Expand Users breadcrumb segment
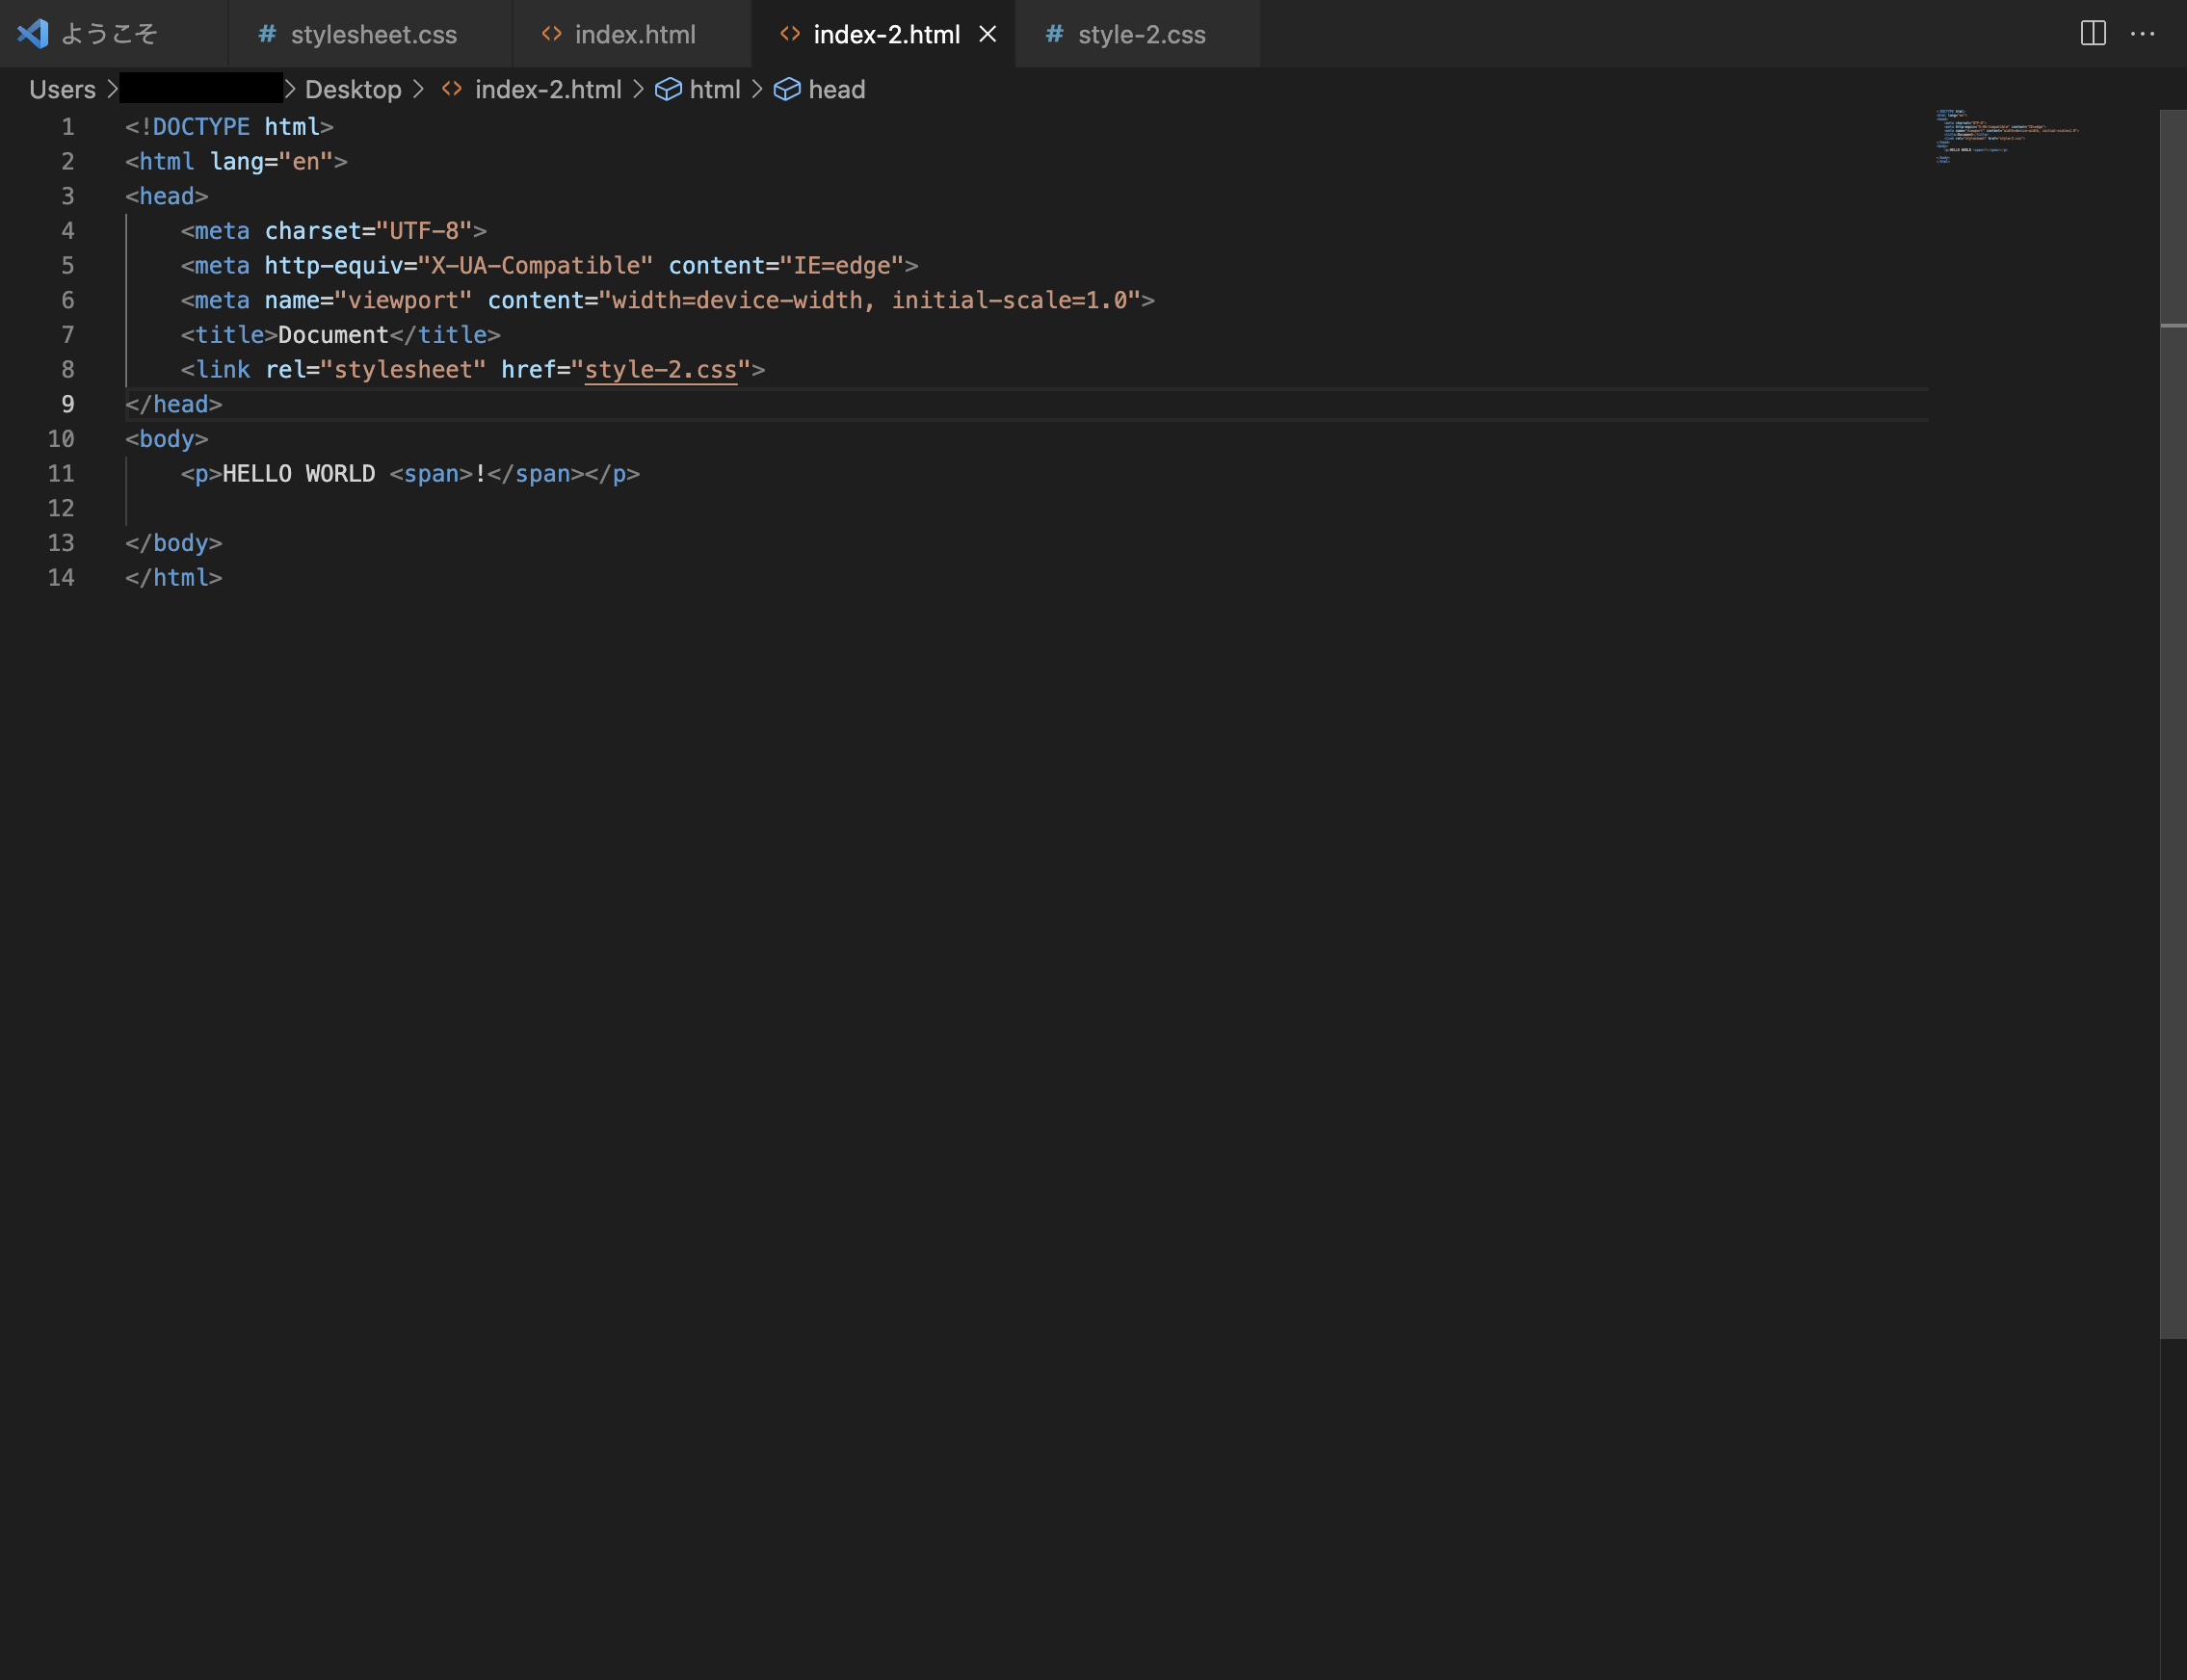This screenshot has height=1680, width=2187. tap(62, 90)
